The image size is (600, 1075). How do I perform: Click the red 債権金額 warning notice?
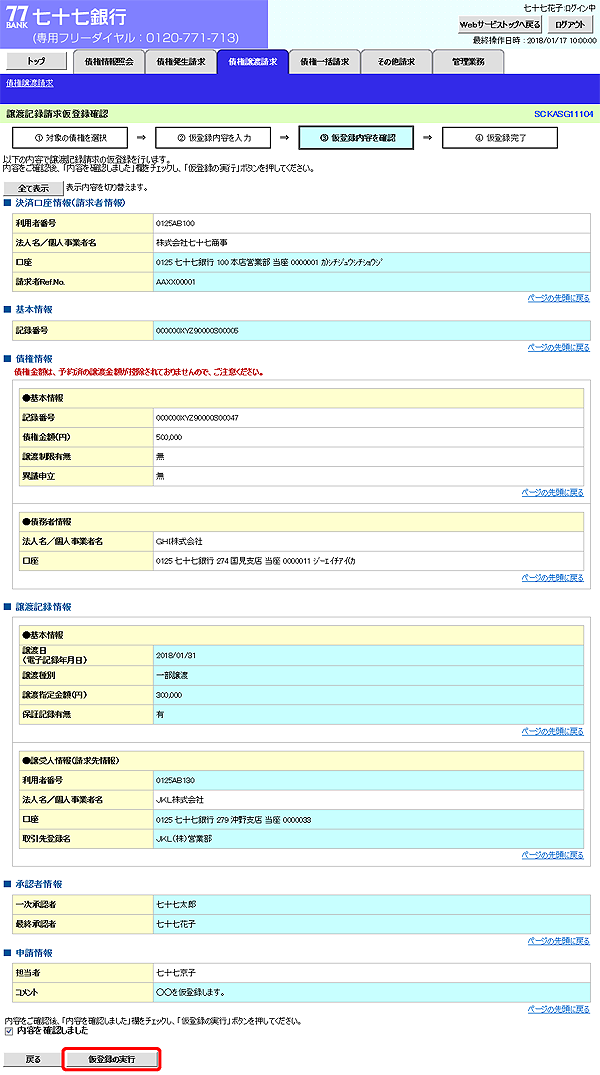click(139, 372)
